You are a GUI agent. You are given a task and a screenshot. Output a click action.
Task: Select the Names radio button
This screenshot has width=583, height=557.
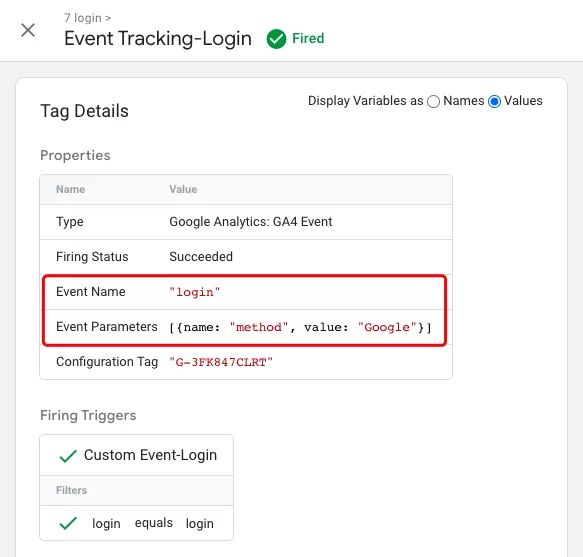tap(433, 102)
